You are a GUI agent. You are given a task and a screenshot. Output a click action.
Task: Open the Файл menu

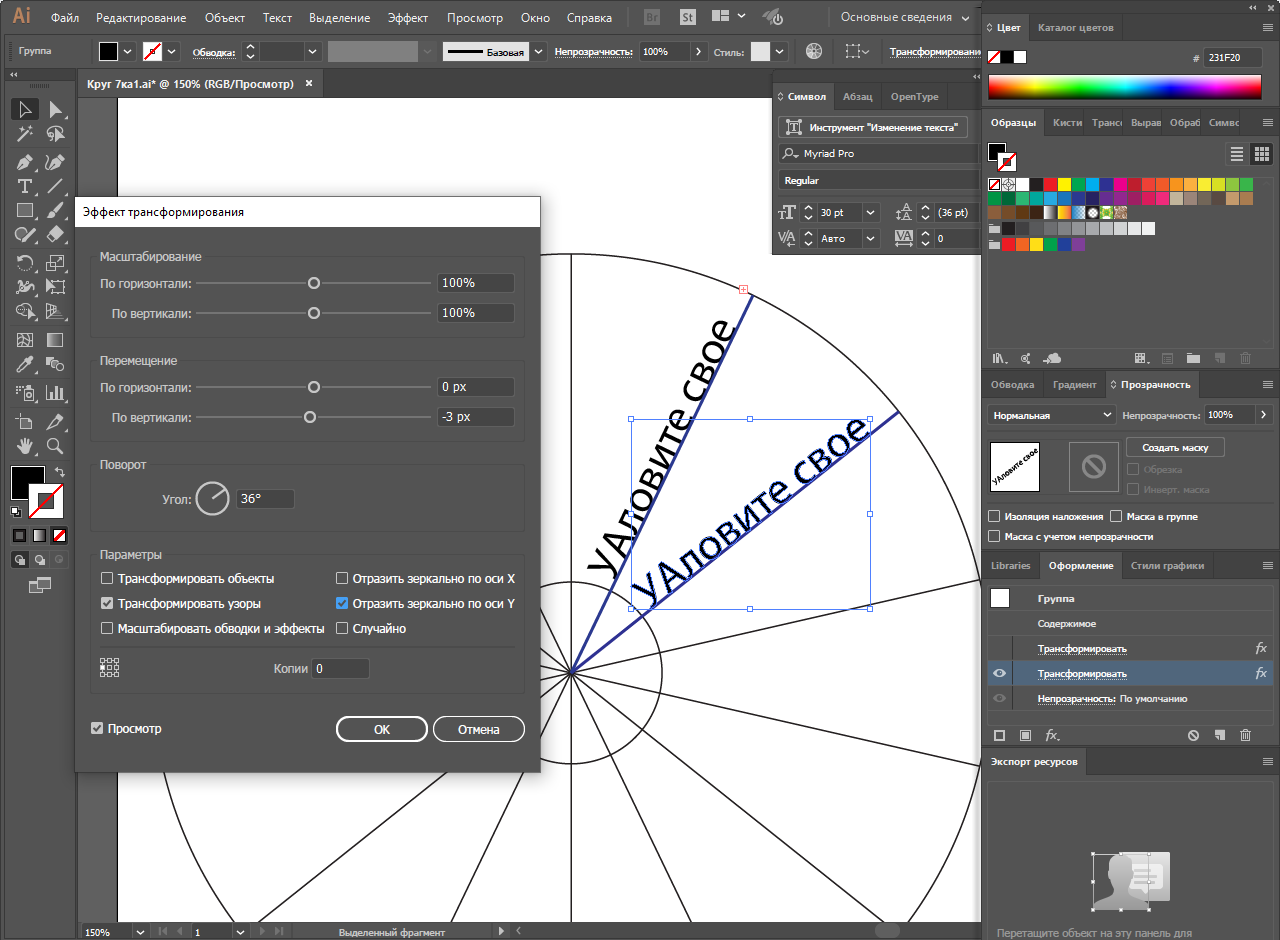click(x=64, y=18)
